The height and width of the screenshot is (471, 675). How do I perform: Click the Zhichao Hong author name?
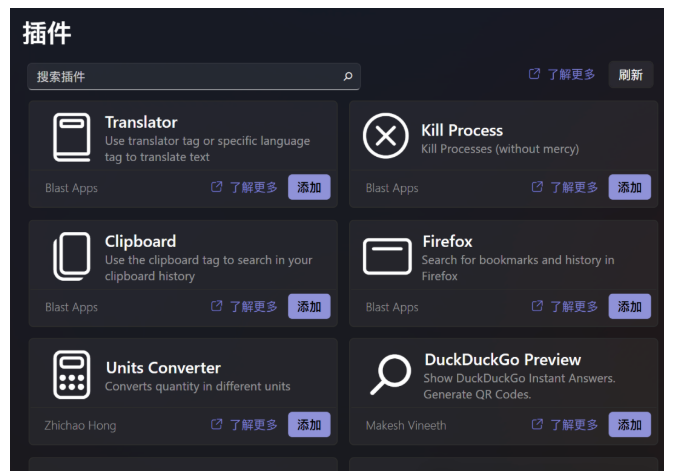tap(80, 425)
